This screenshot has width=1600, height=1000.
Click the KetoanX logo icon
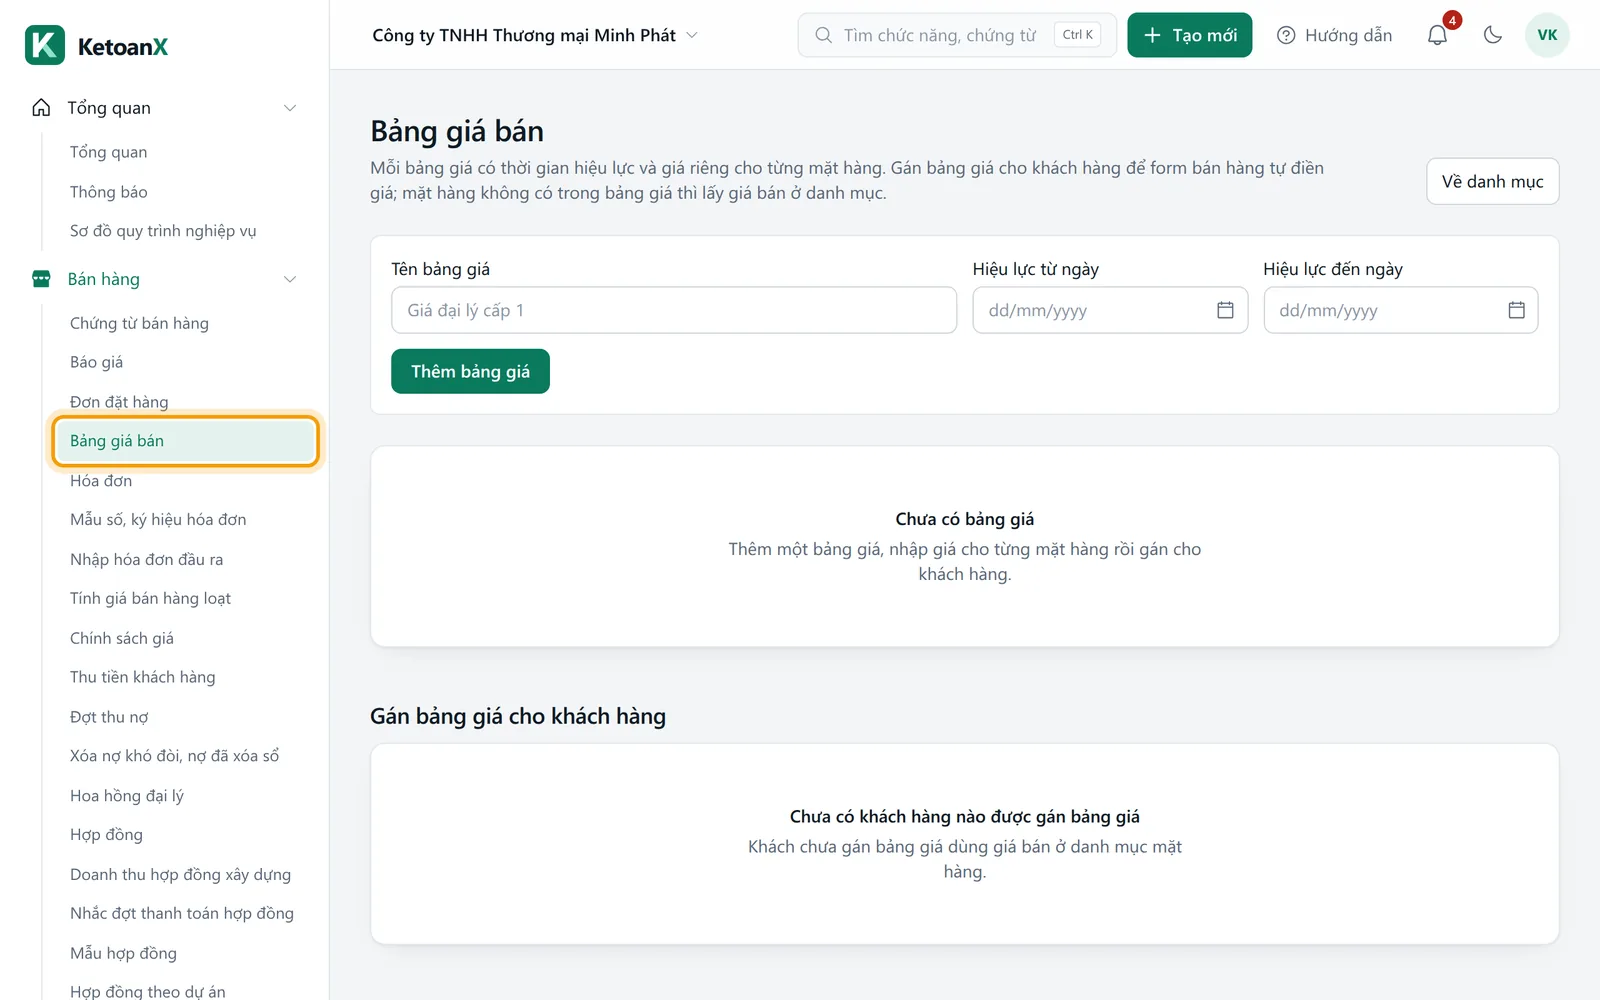pos(45,45)
